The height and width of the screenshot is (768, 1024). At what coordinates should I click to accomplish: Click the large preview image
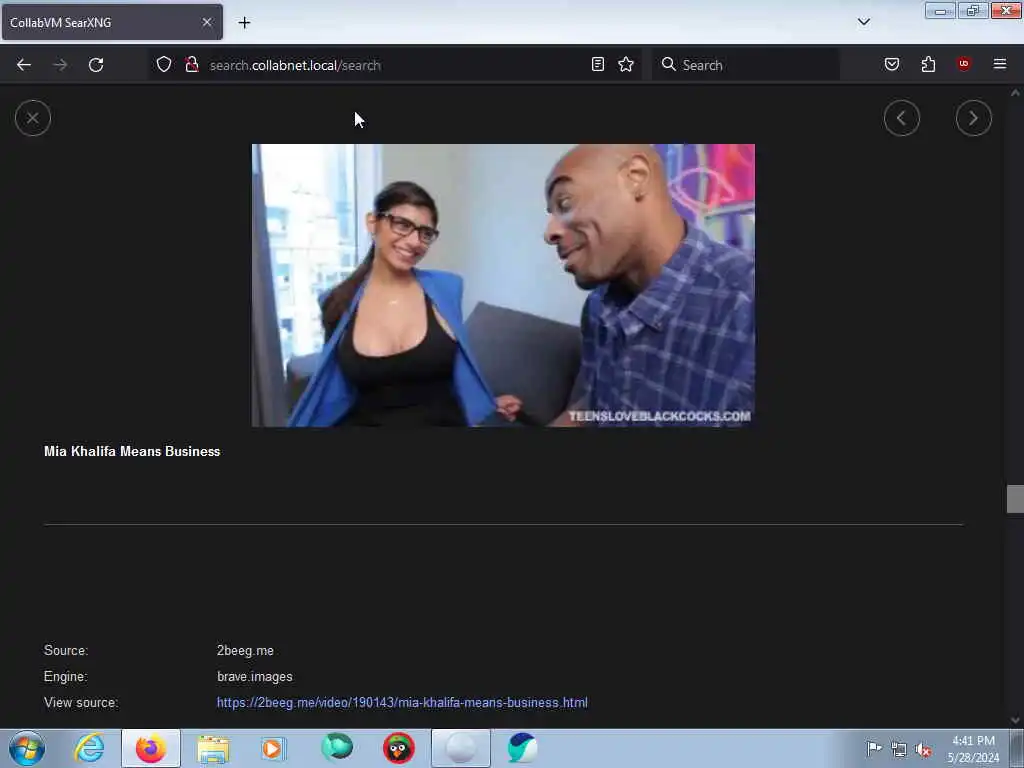(x=503, y=285)
